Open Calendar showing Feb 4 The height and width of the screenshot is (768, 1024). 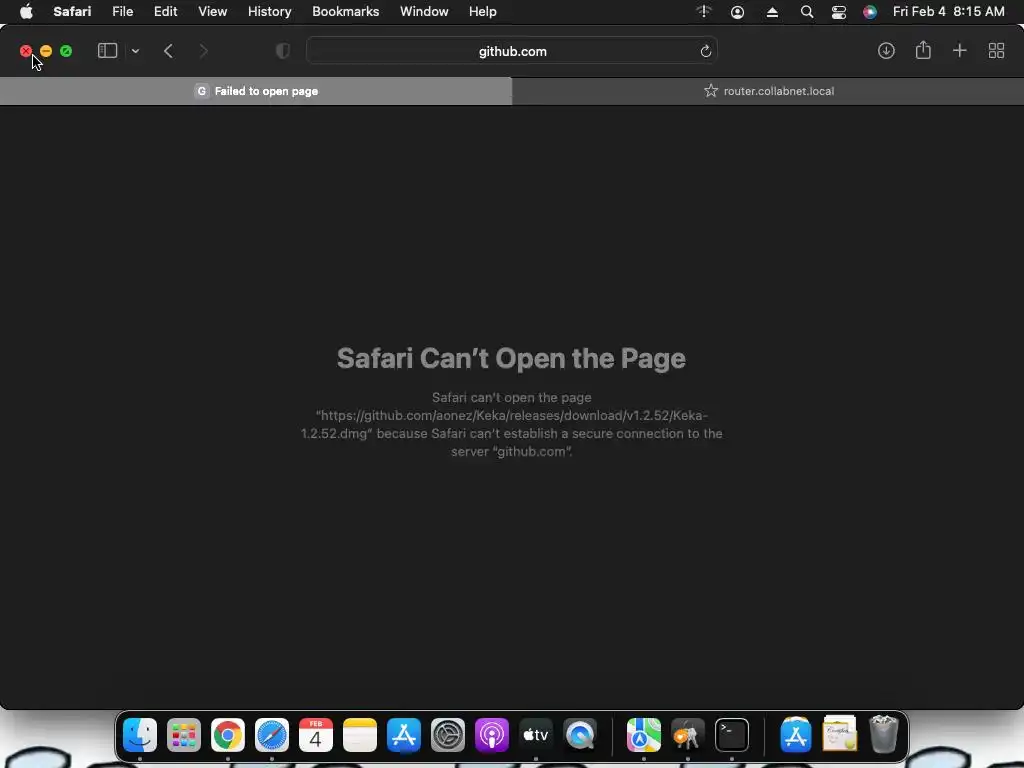(315, 735)
